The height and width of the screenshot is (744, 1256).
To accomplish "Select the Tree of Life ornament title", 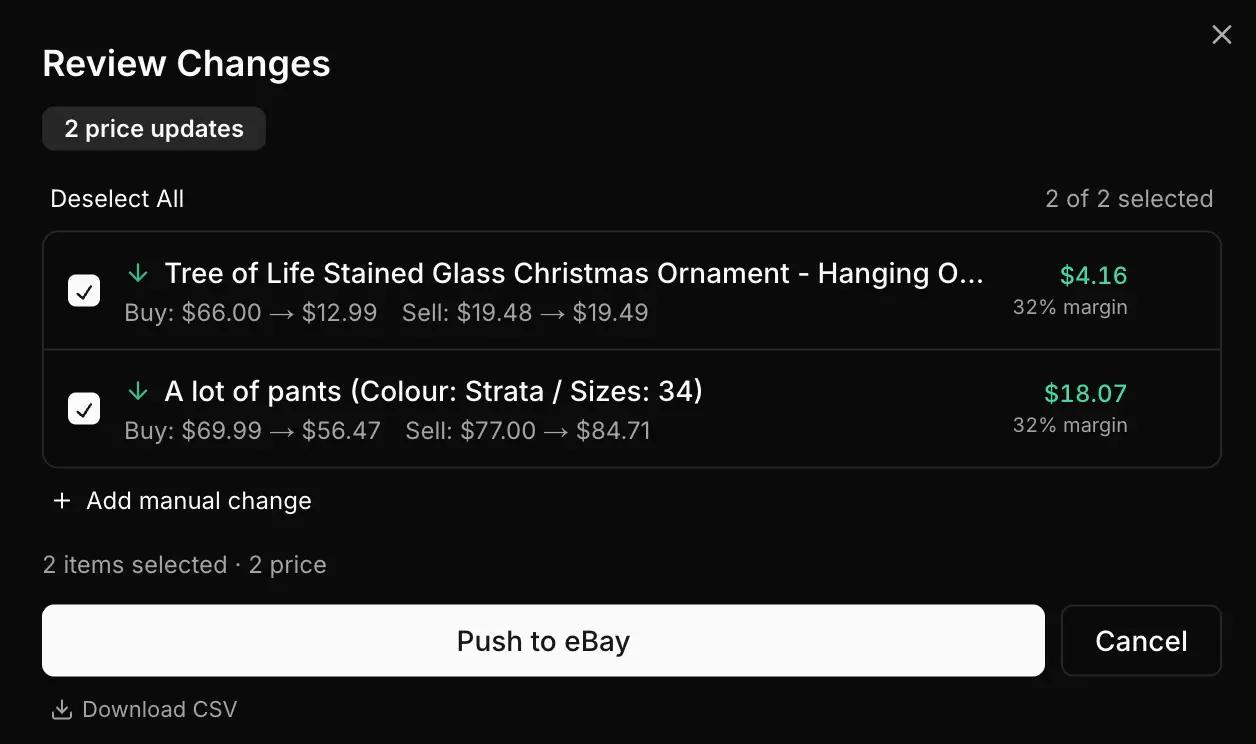I will pyautogui.click(x=575, y=273).
